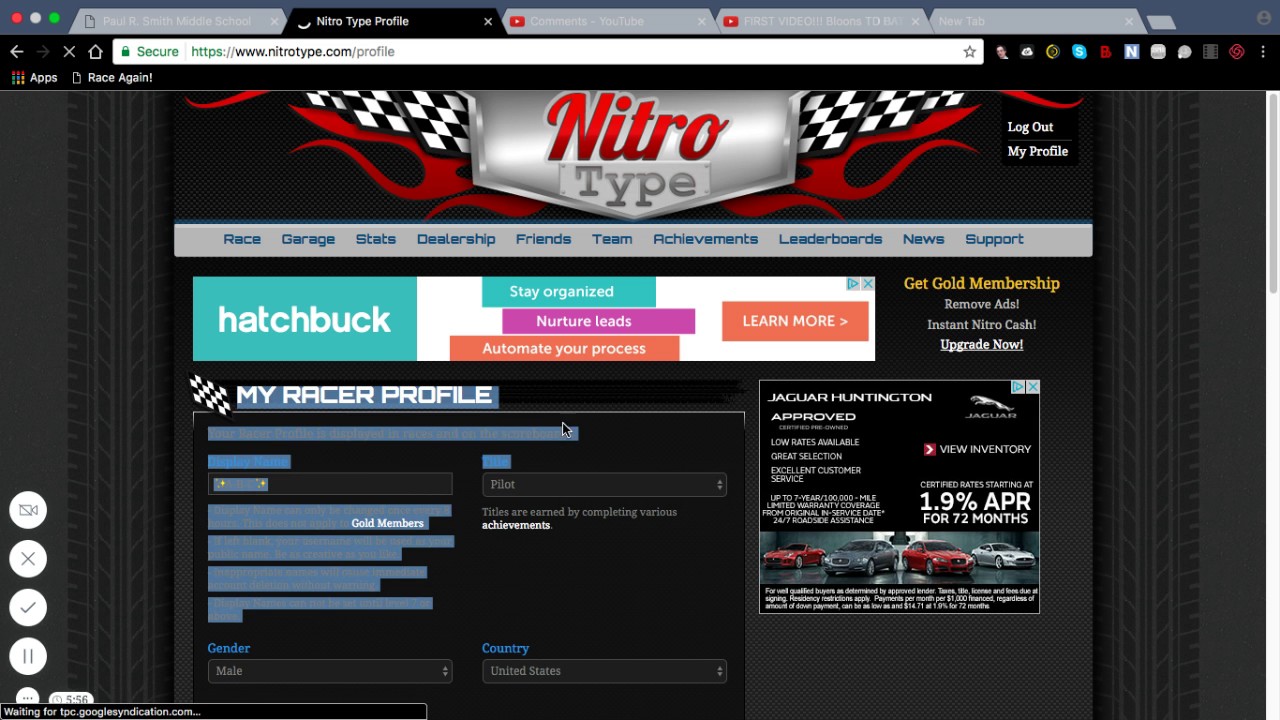Click the Gold Members link
The image size is (1280, 720).
387,523
